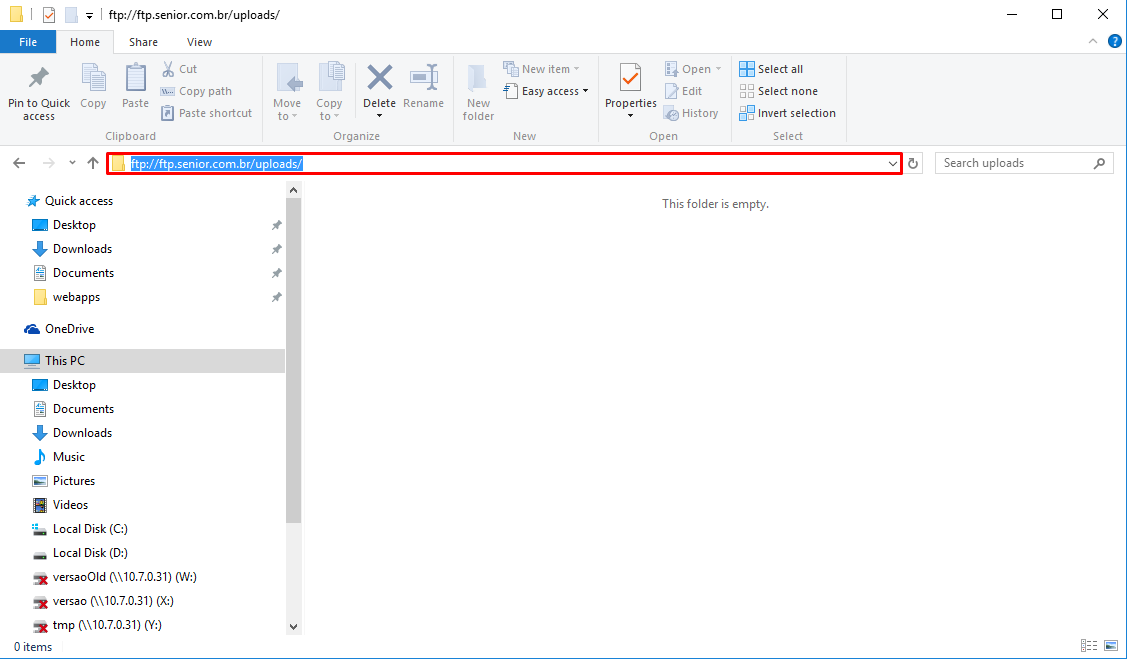Select the Cut icon

coord(170,68)
